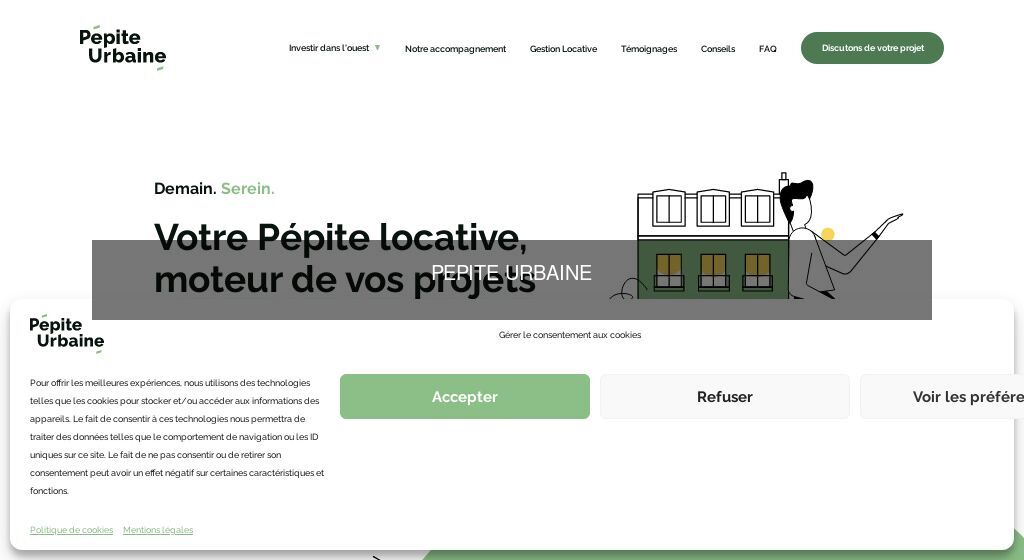Screen dimensions: 1024x560
Task: Open the Conseils section
Action: tap(718, 49)
